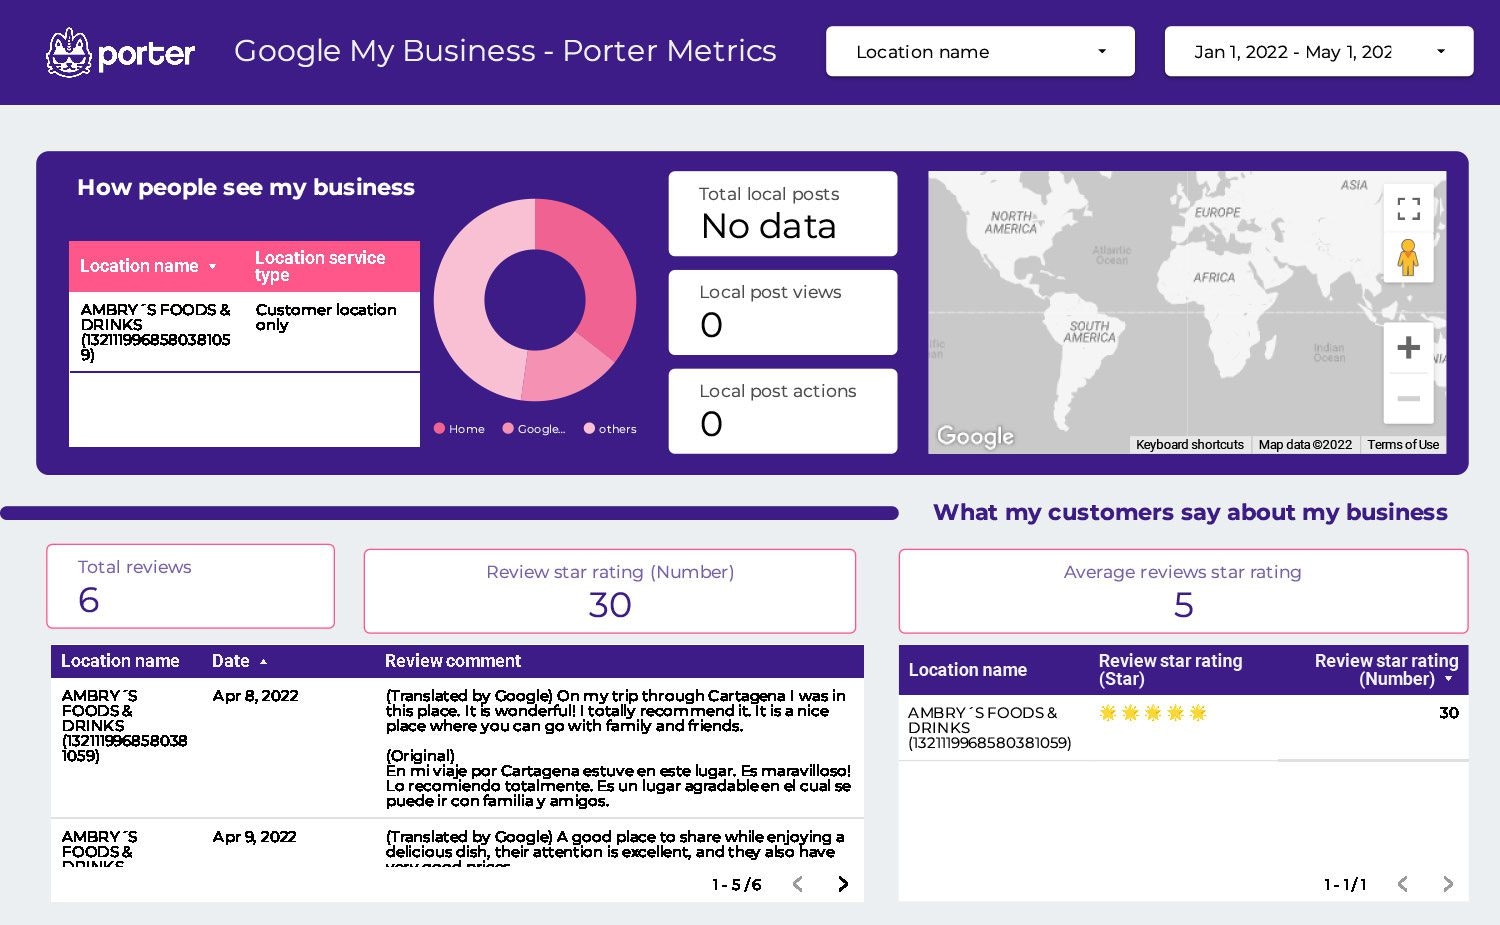Select Review star rating (Number) scorecard
Viewport: 1500px width, 925px height.
(610, 591)
